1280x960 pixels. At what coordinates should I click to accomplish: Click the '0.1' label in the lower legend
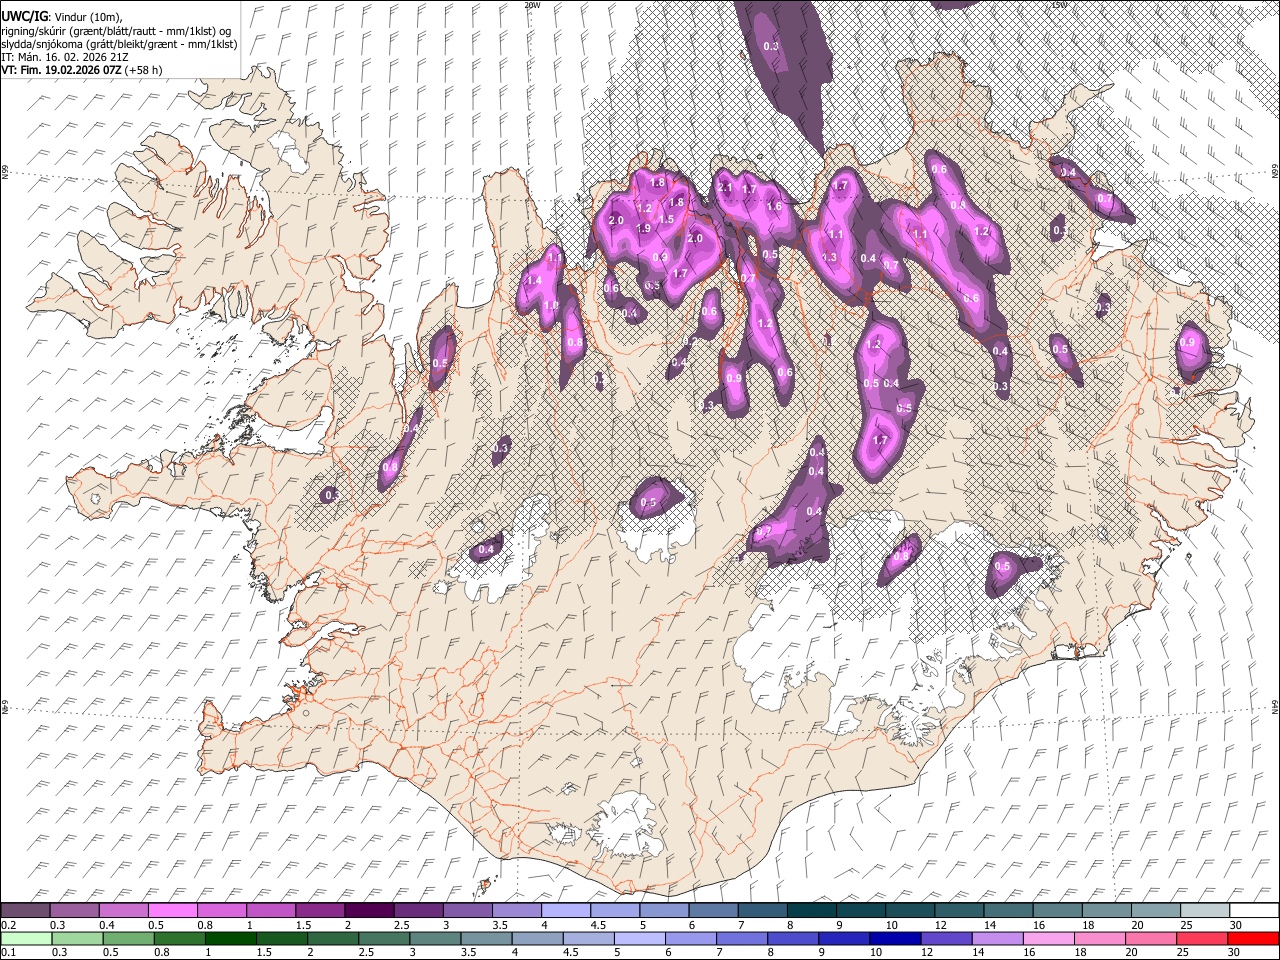(8, 952)
